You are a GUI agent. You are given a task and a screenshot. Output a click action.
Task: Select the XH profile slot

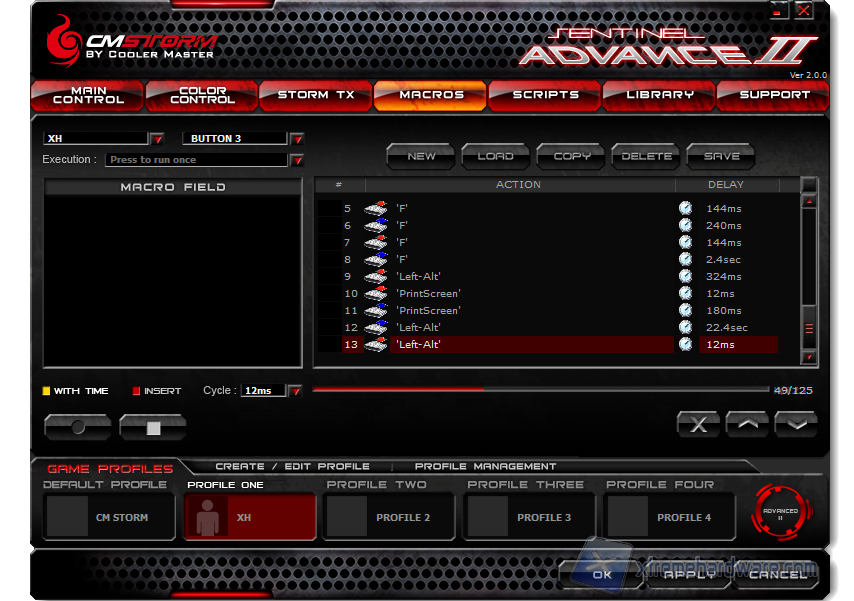pyautogui.click(x=249, y=517)
